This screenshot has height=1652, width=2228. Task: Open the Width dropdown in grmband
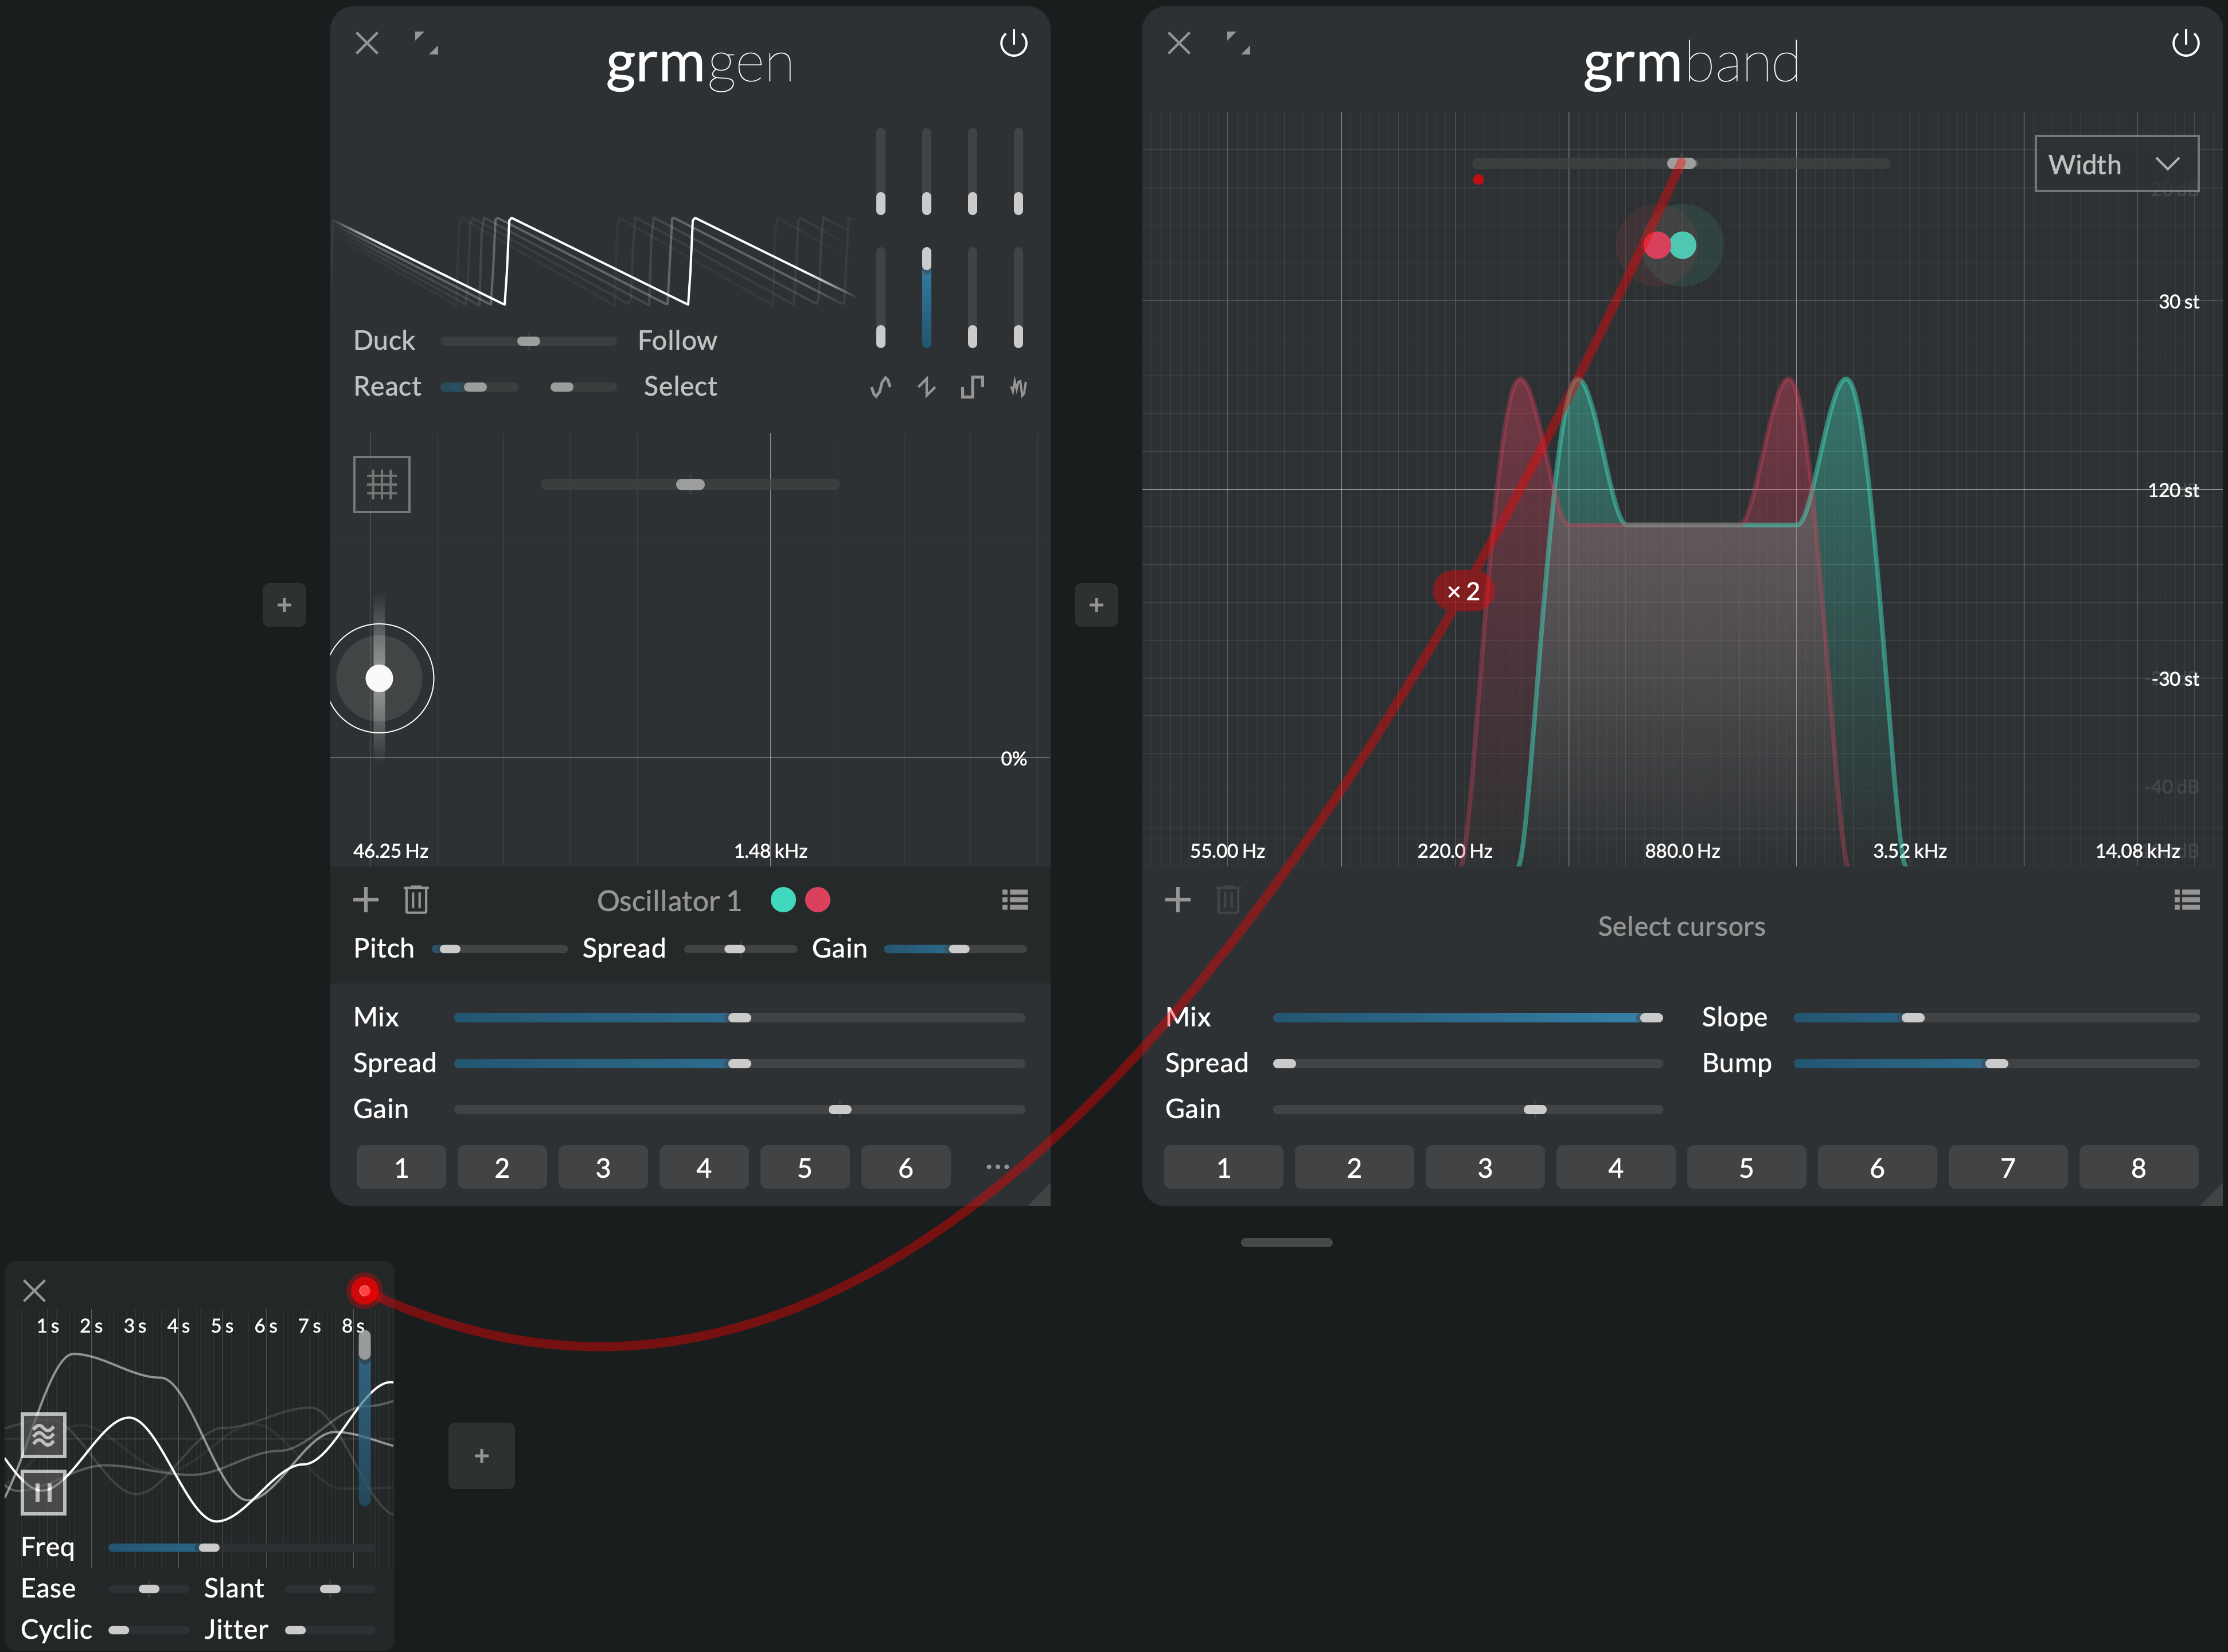pos(2116,164)
